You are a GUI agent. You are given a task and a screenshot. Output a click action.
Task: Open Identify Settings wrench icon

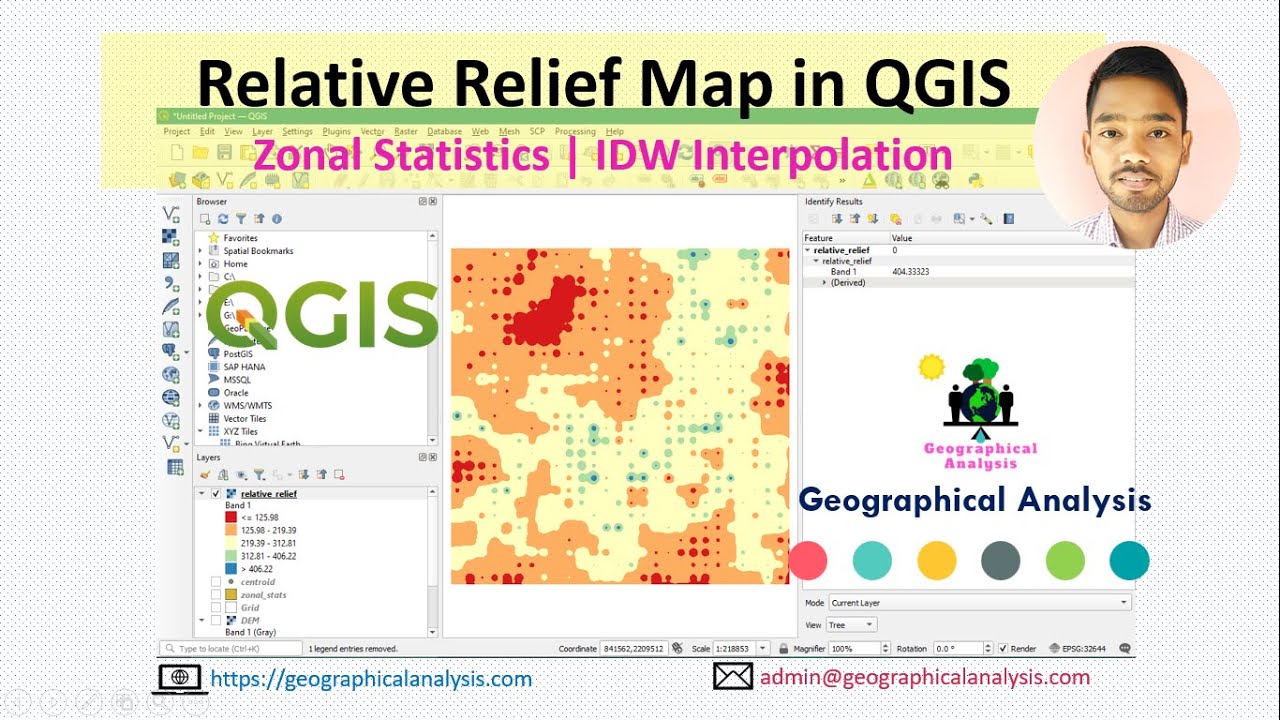[985, 218]
